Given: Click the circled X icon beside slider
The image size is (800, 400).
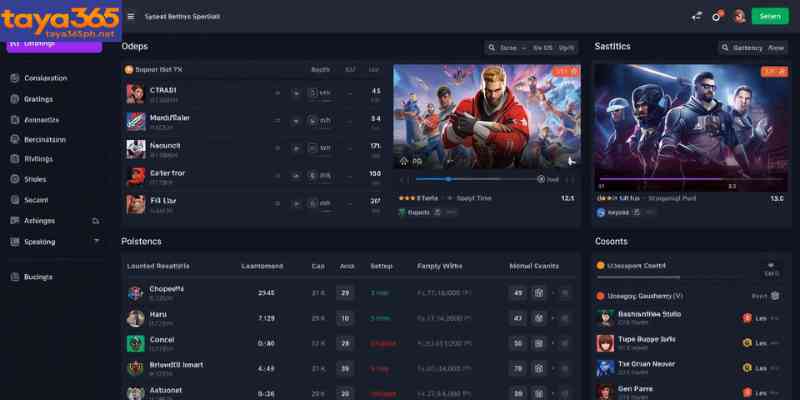Looking at the screenshot, I should pyautogui.click(x=541, y=179).
